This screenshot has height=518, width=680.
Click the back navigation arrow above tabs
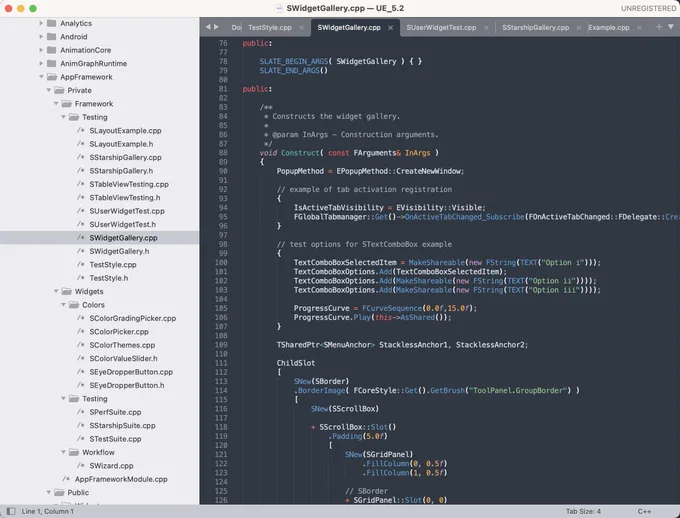click(208, 27)
